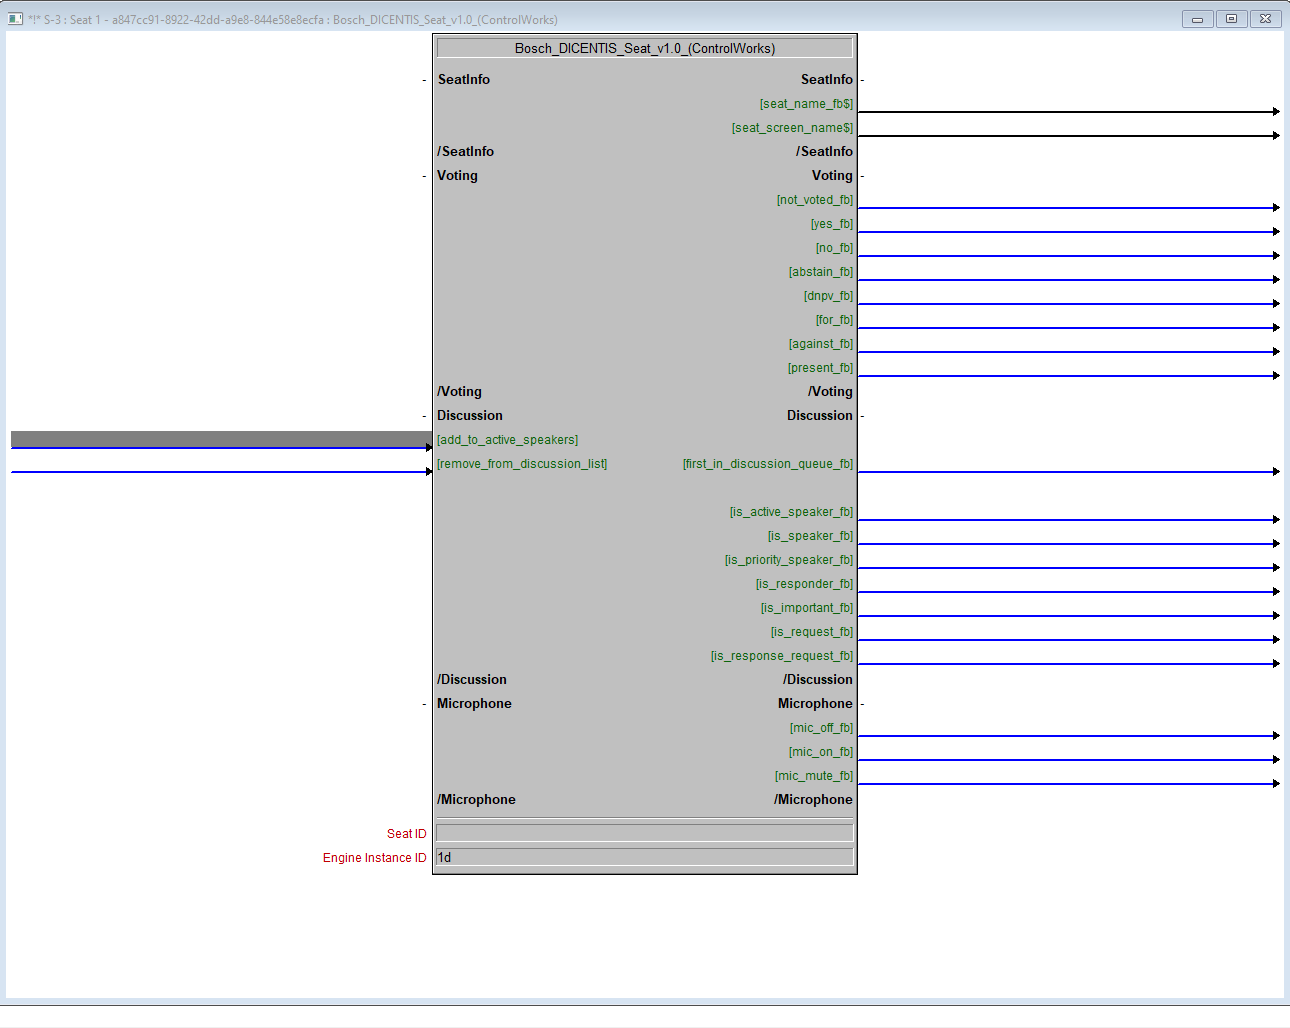Click the seat_name_fb$ output signal line
The width and height of the screenshot is (1290, 1028).
1068,112
